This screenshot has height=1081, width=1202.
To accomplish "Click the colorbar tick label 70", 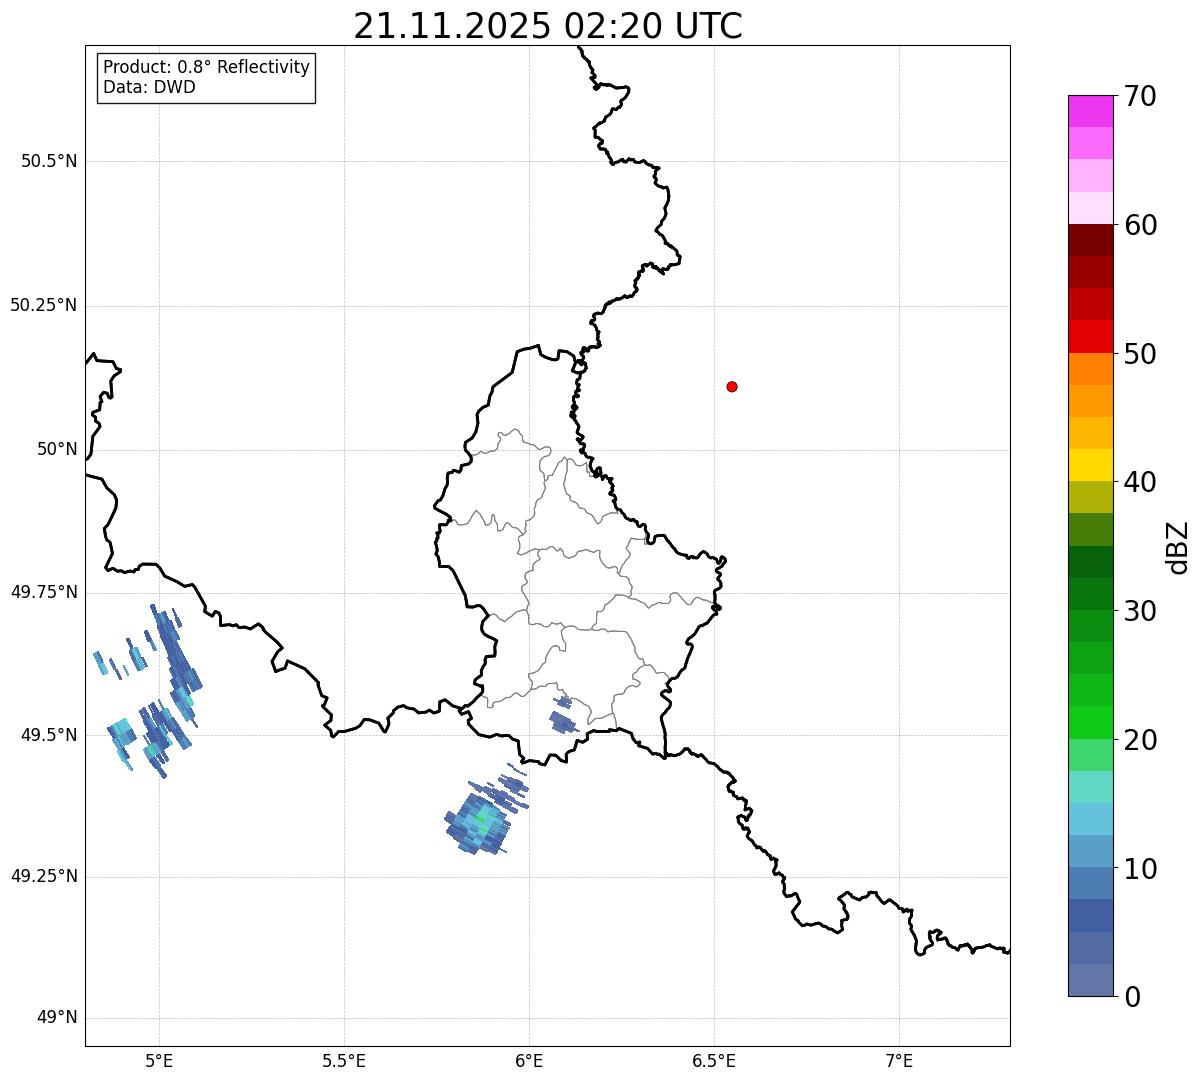I will (x=1140, y=97).
